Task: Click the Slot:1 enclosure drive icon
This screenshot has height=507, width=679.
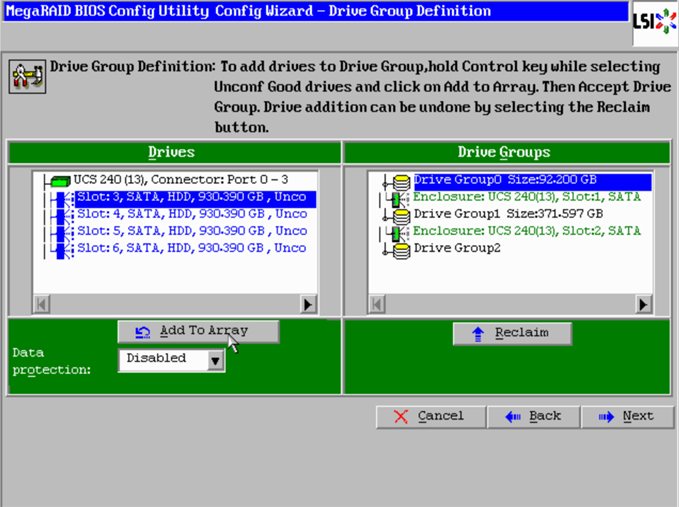Action: click(x=396, y=198)
